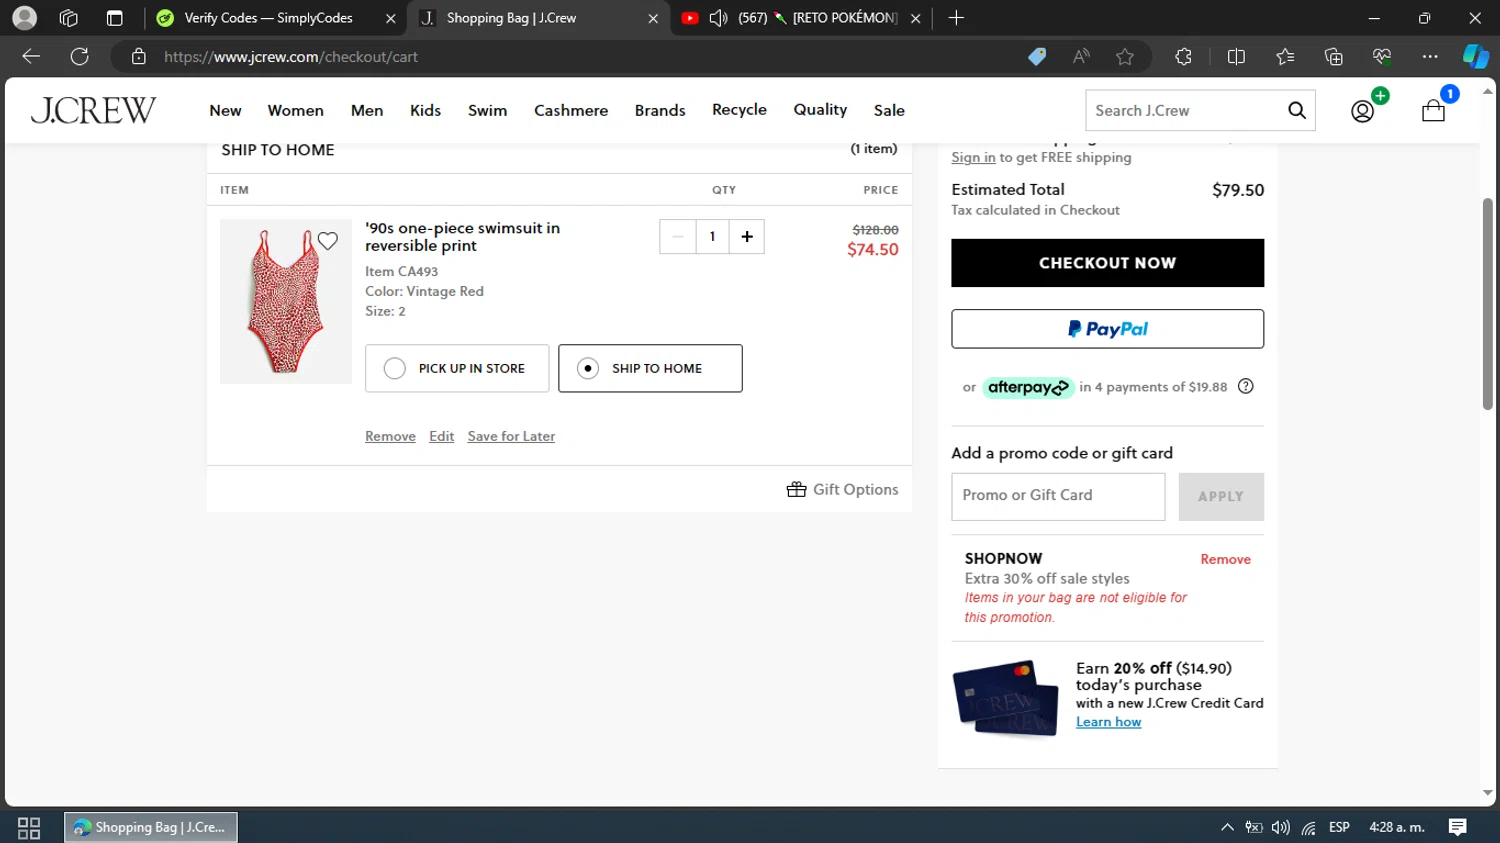The width and height of the screenshot is (1500, 843).
Task: Click the page vertical scrollbar
Action: pos(1488,304)
